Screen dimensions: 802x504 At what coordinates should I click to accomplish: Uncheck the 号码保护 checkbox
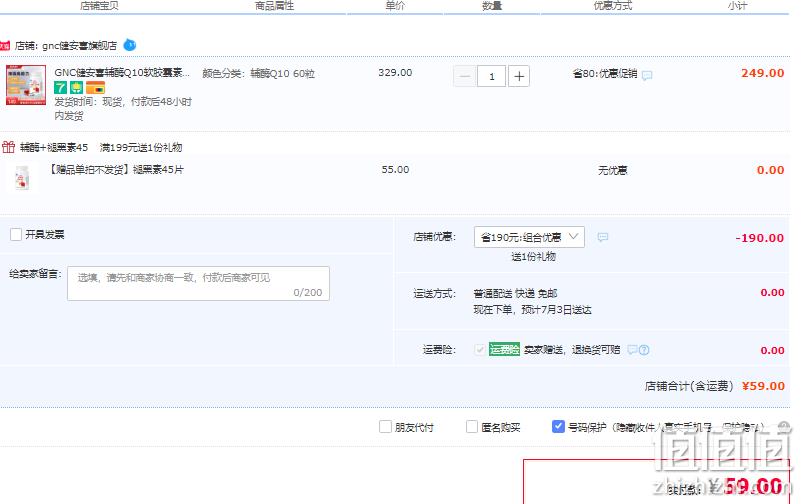(x=558, y=426)
